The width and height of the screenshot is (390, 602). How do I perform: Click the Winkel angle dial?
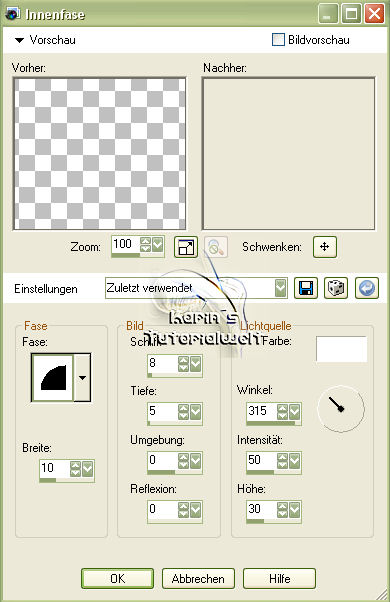tap(340, 408)
